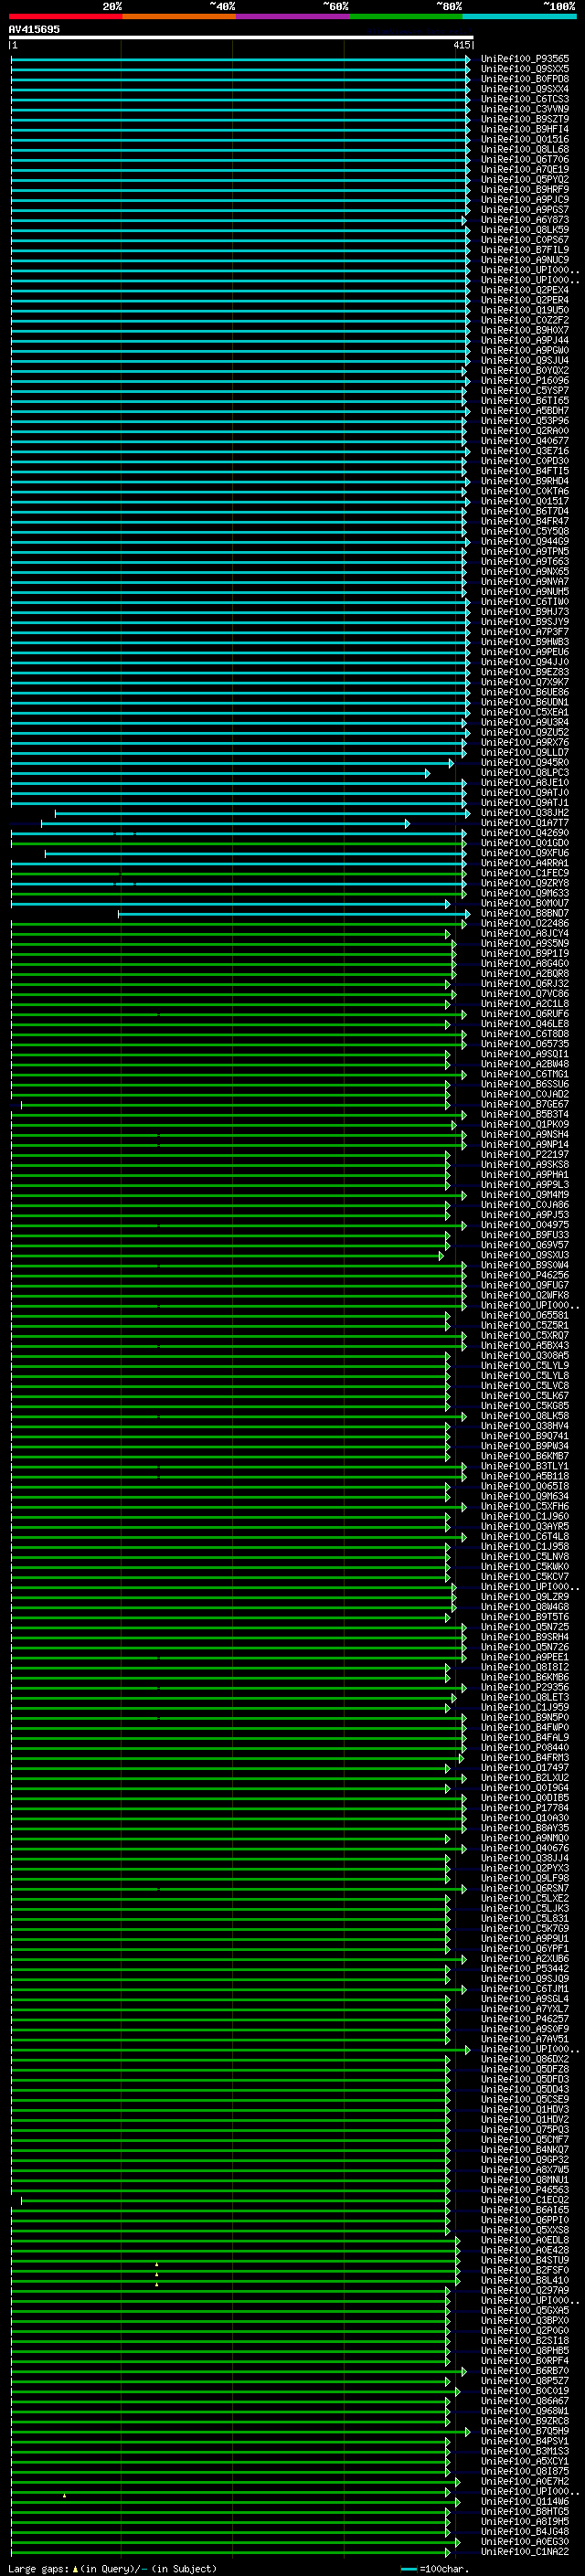Screen dimensions: 585x2576
Task: Click hit UniRef100_Q42690
Action: 525,833
